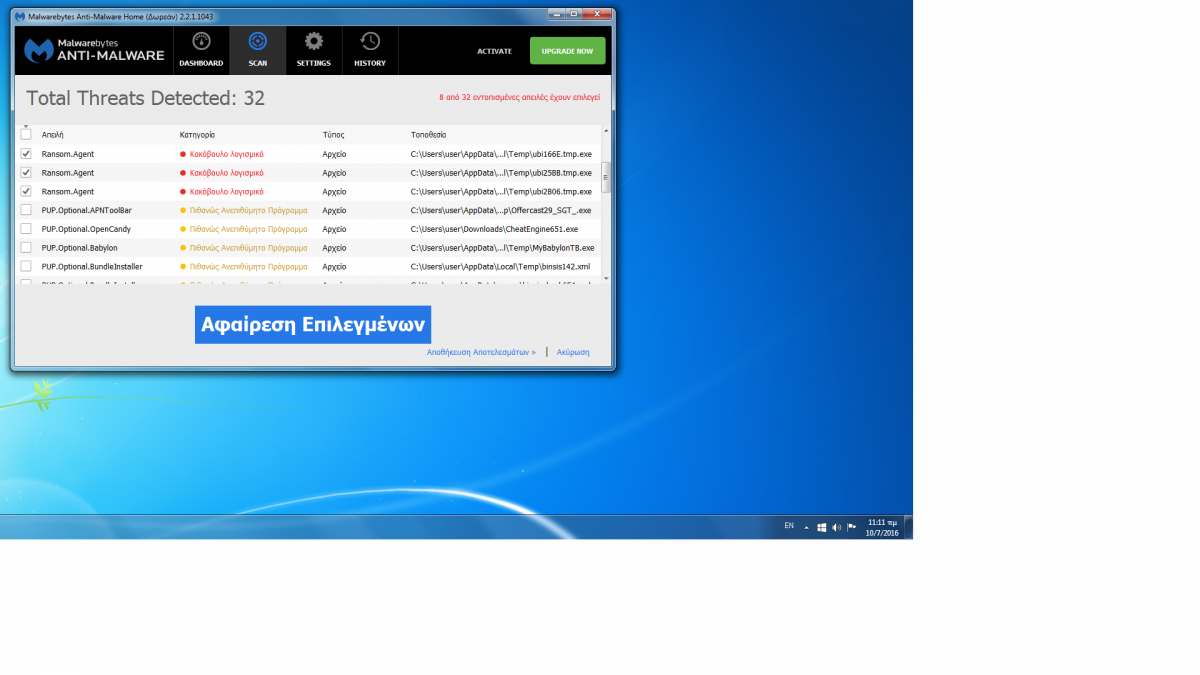Select the PUP.Optional.BundleInstaller threat name

[x=92, y=267]
